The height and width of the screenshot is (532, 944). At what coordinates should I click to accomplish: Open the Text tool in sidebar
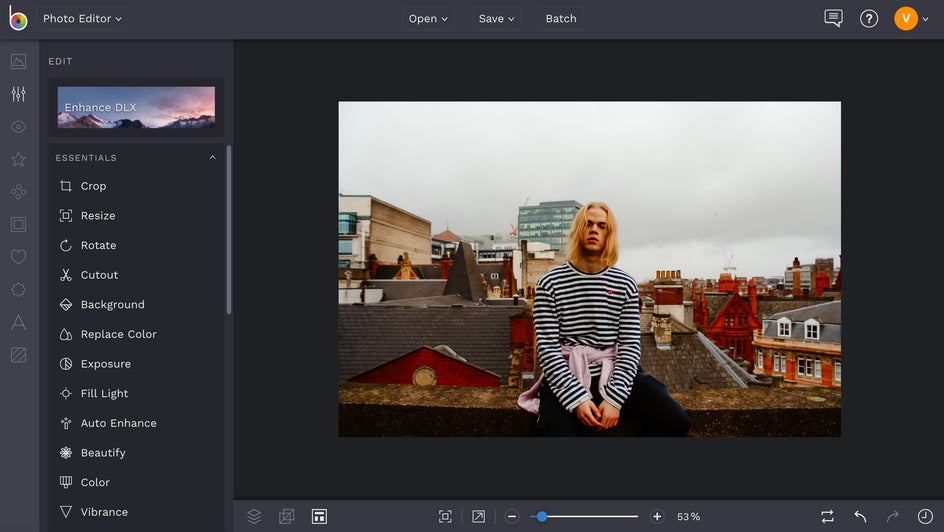point(18,322)
